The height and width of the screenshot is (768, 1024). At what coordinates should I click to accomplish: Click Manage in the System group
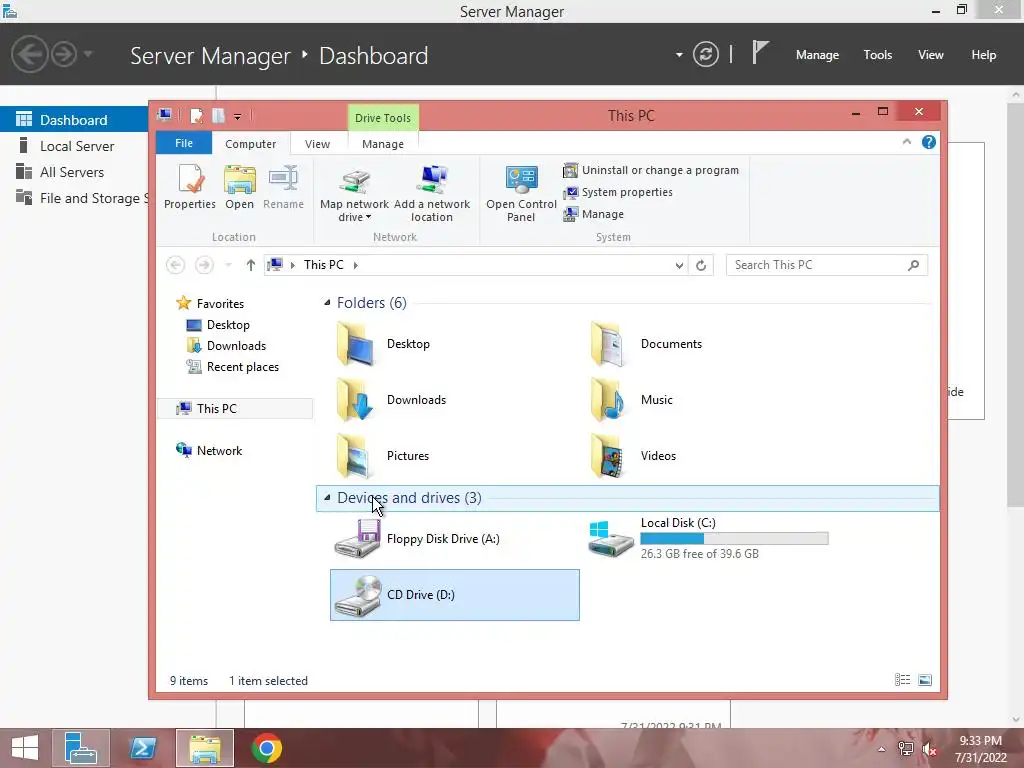594,214
